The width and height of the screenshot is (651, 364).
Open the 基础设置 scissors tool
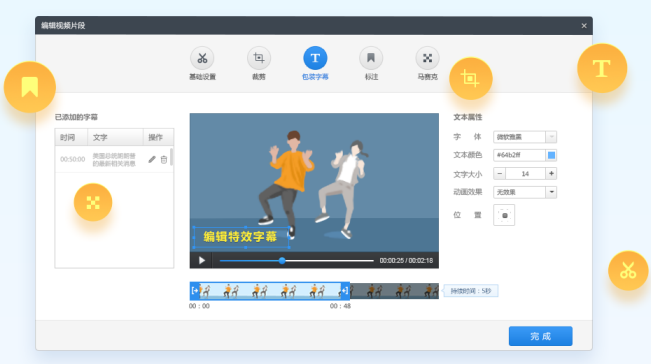(x=202, y=58)
